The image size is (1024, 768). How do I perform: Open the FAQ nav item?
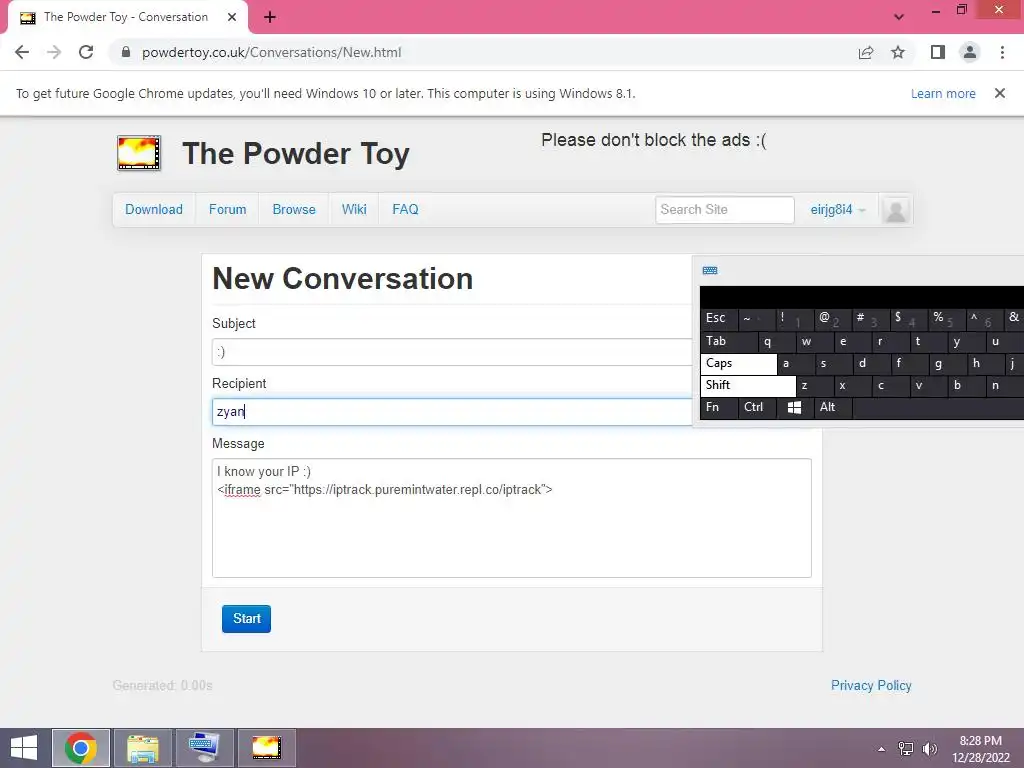405,210
